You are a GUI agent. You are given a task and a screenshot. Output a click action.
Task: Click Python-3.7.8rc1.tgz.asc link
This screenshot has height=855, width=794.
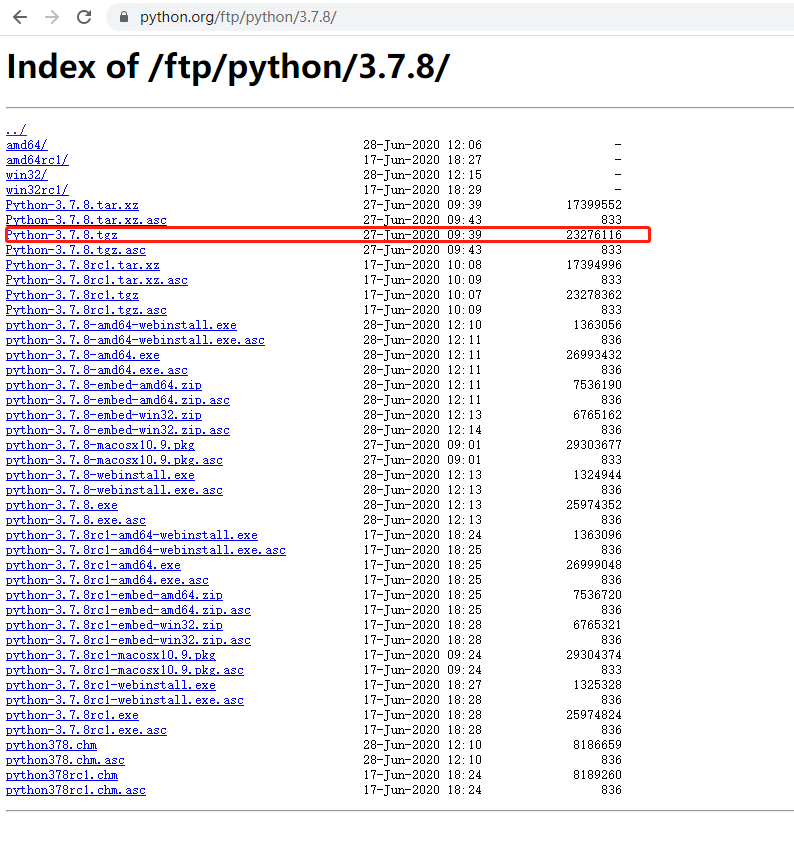86,310
